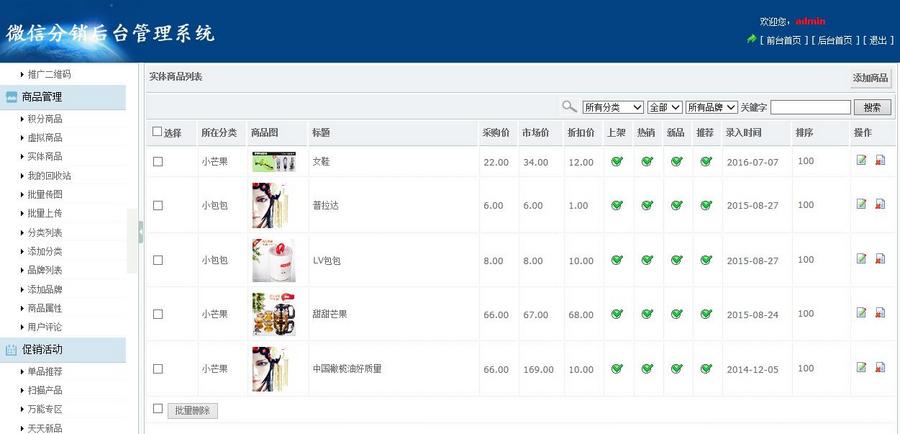Check the select-all 选择 checkbox
The width and height of the screenshot is (900, 434).
[x=157, y=131]
